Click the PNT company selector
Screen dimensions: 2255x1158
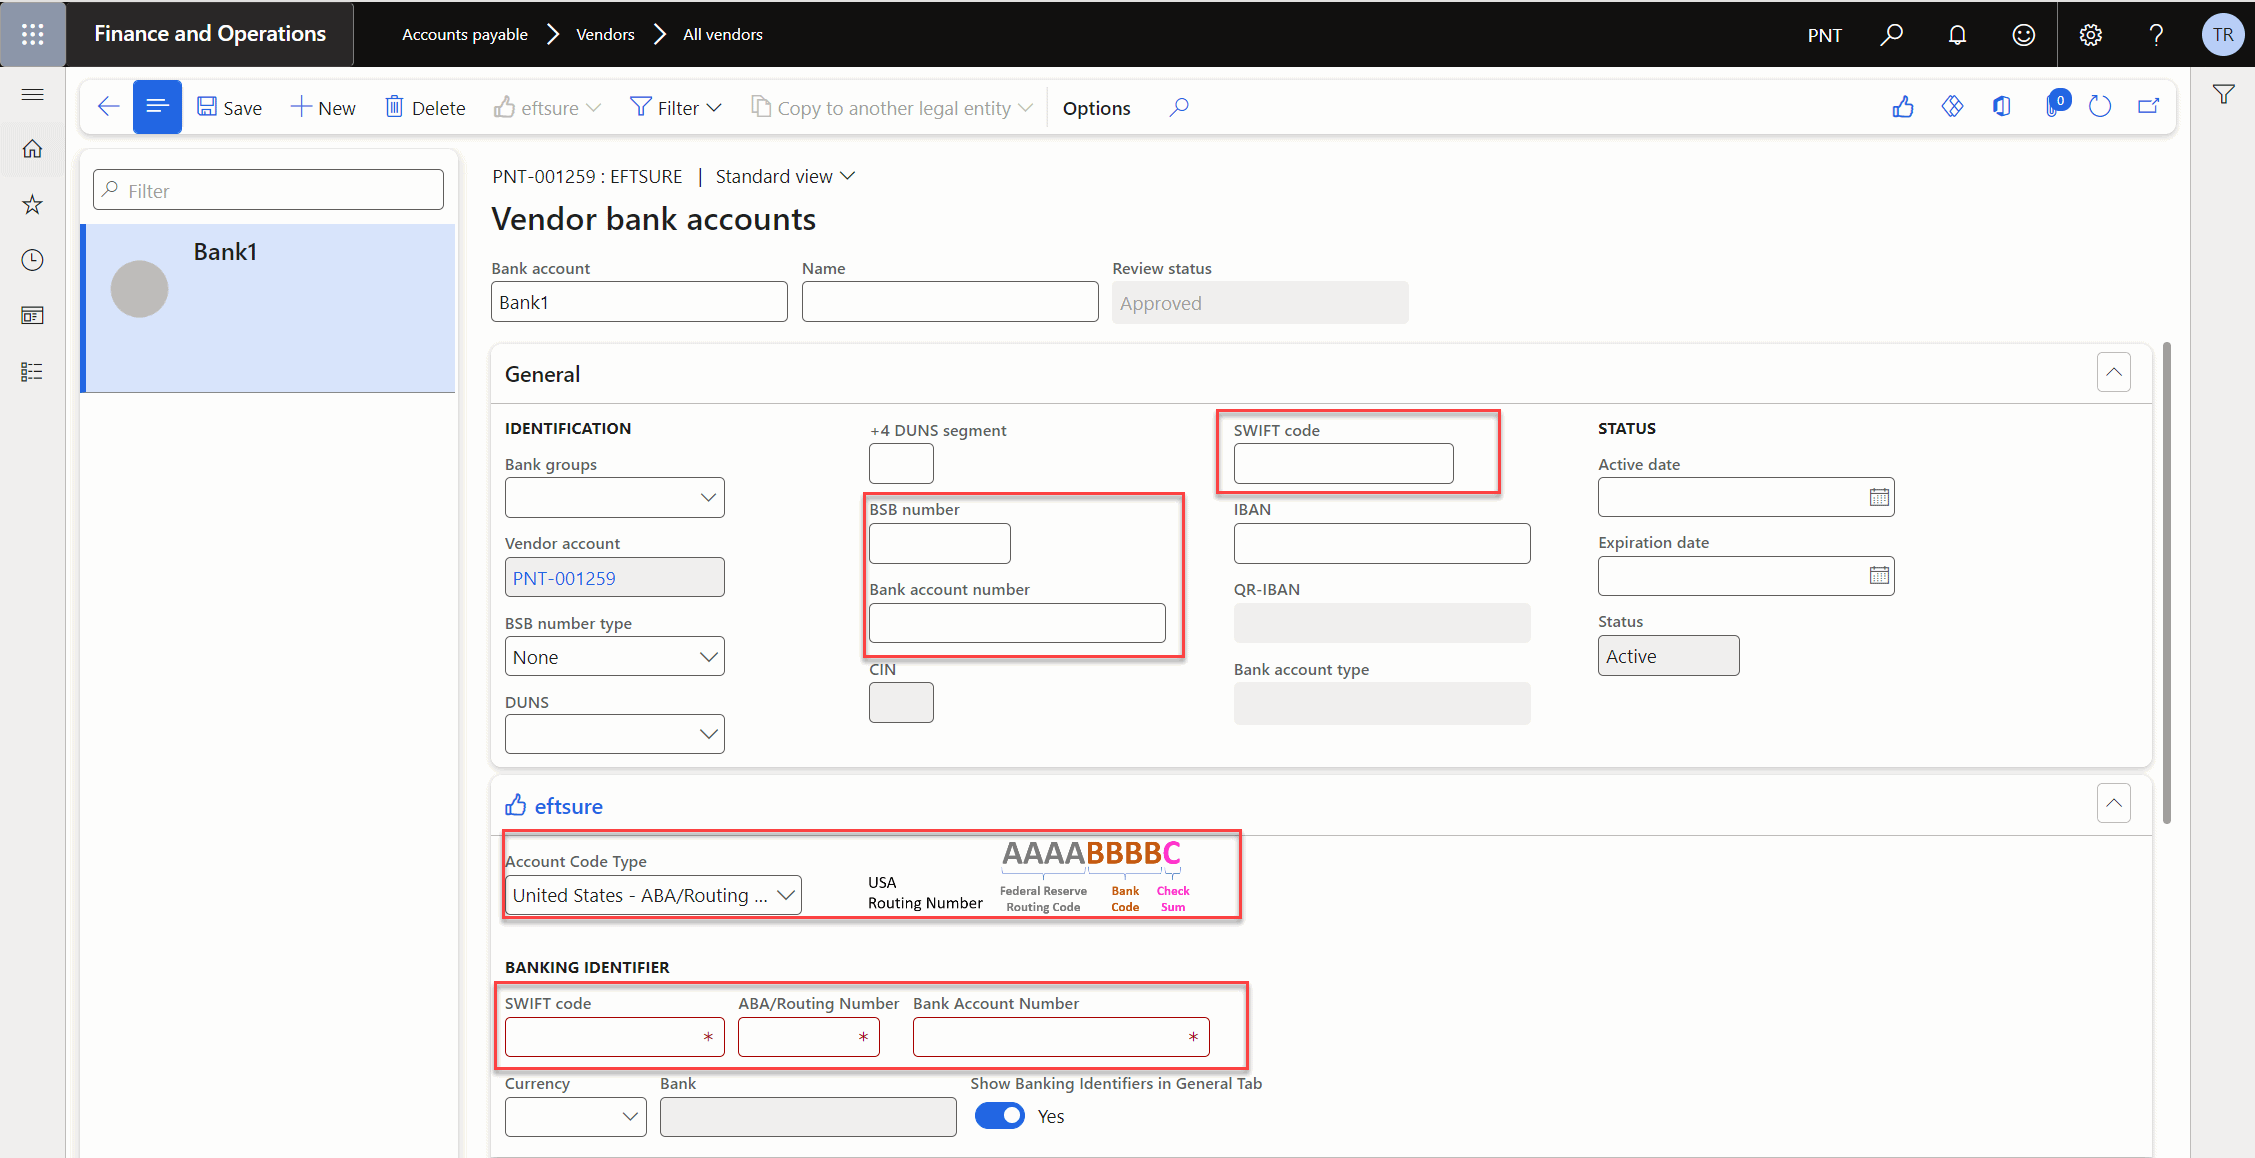pyautogui.click(x=1824, y=35)
